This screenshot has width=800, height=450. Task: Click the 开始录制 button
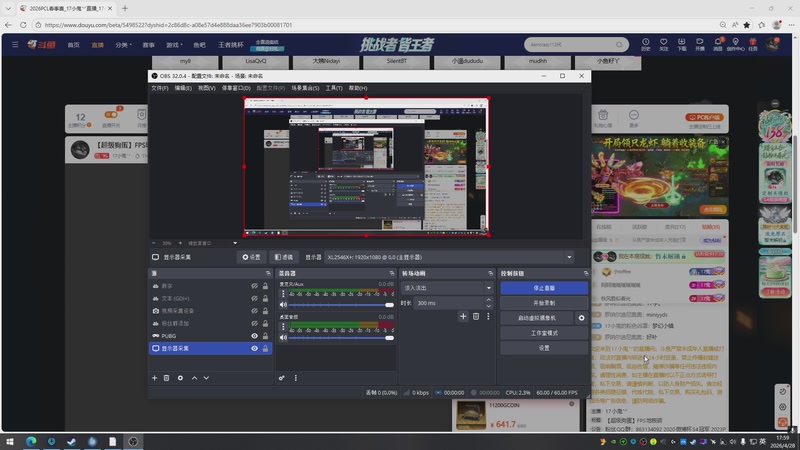point(544,303)
